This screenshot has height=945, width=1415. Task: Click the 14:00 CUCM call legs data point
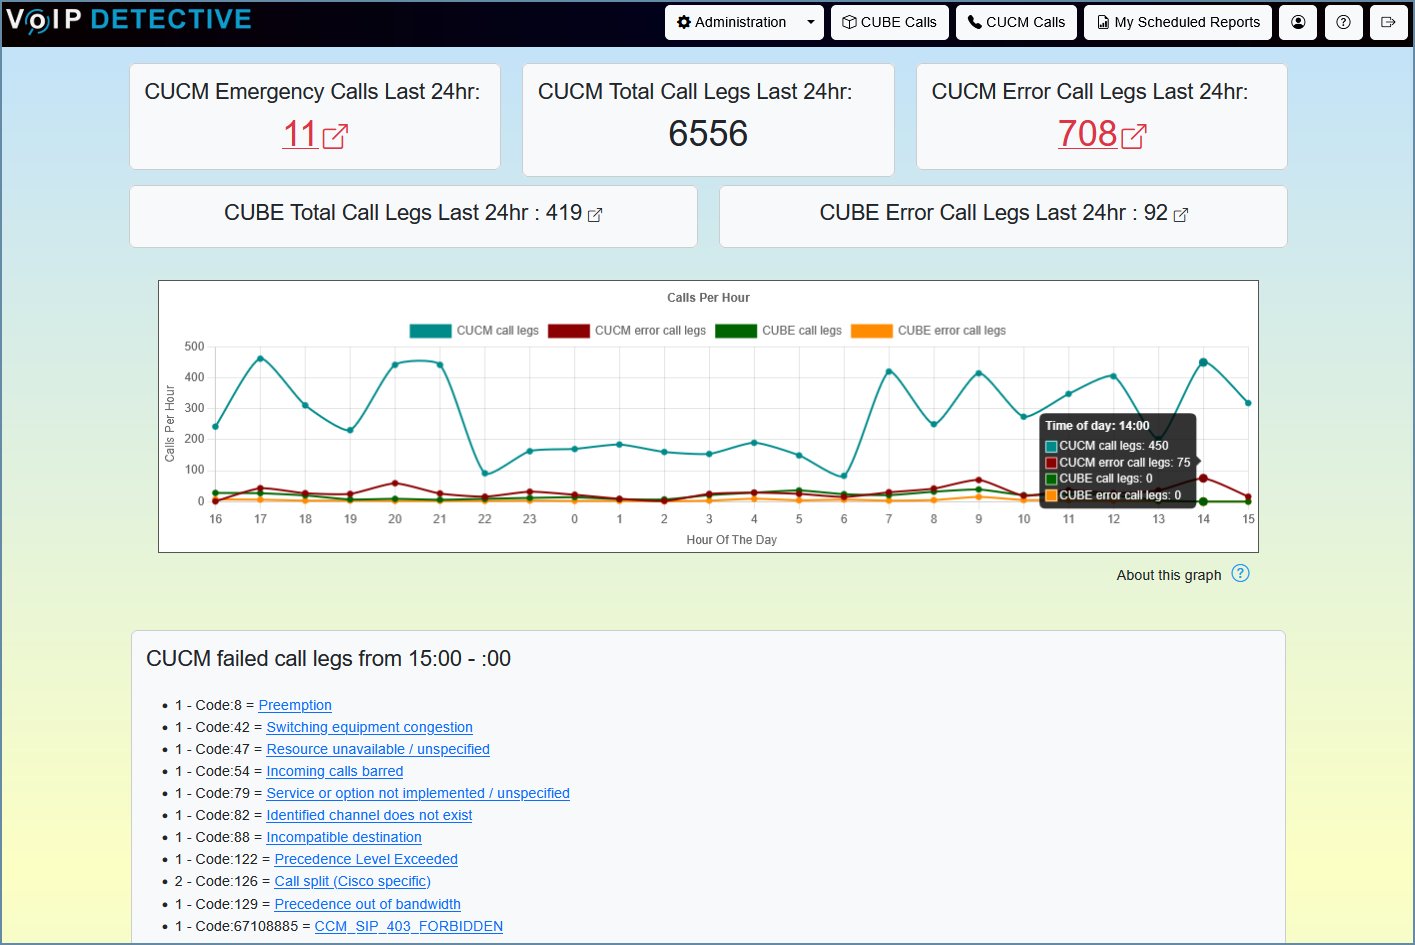coord(1203,362)
